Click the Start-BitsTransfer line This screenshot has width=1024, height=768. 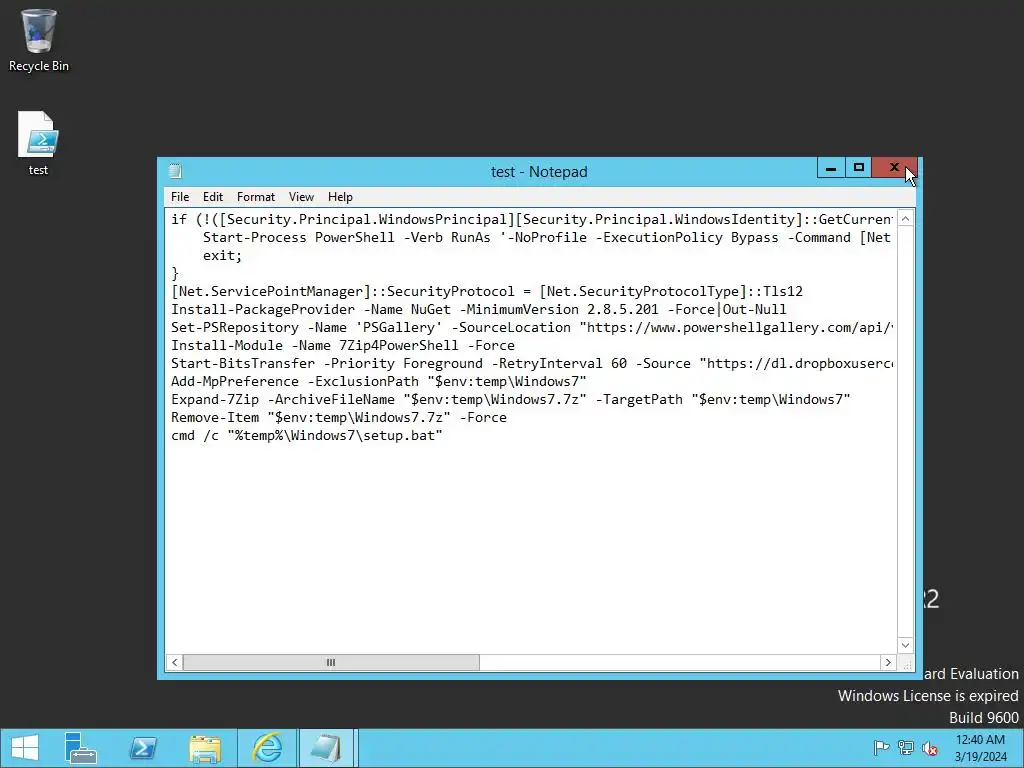(x=532, y=363)
